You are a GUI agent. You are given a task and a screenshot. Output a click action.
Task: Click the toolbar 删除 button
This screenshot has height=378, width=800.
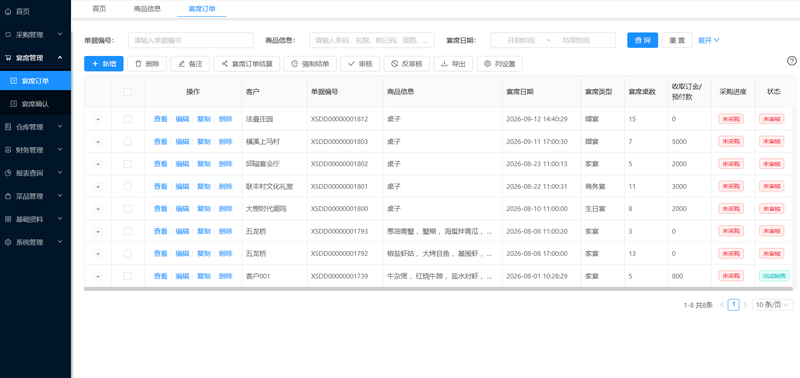point(147,64)
